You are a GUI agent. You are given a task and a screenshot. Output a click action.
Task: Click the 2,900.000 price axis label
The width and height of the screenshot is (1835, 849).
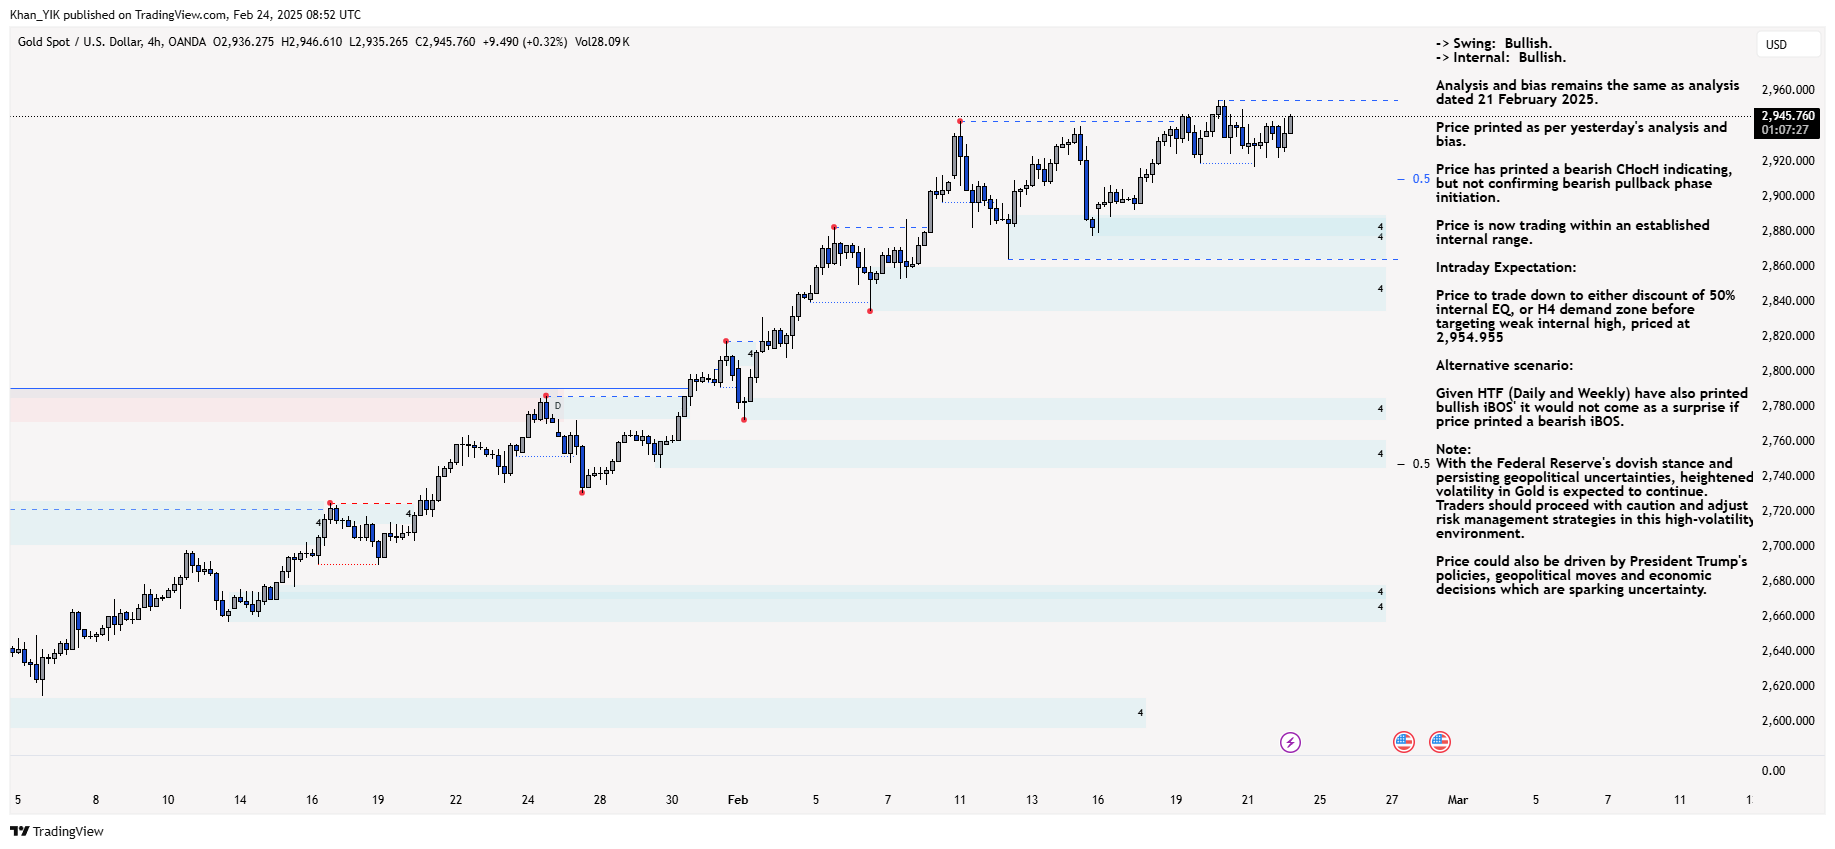(1788, 196)
